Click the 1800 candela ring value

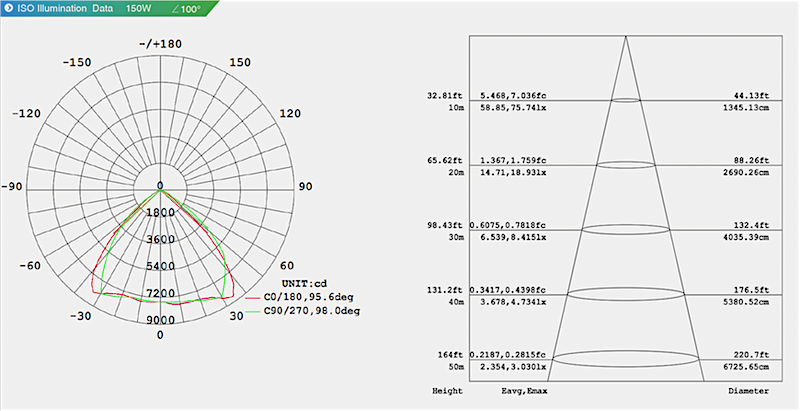pyautogui.click(x=160, y=212)
